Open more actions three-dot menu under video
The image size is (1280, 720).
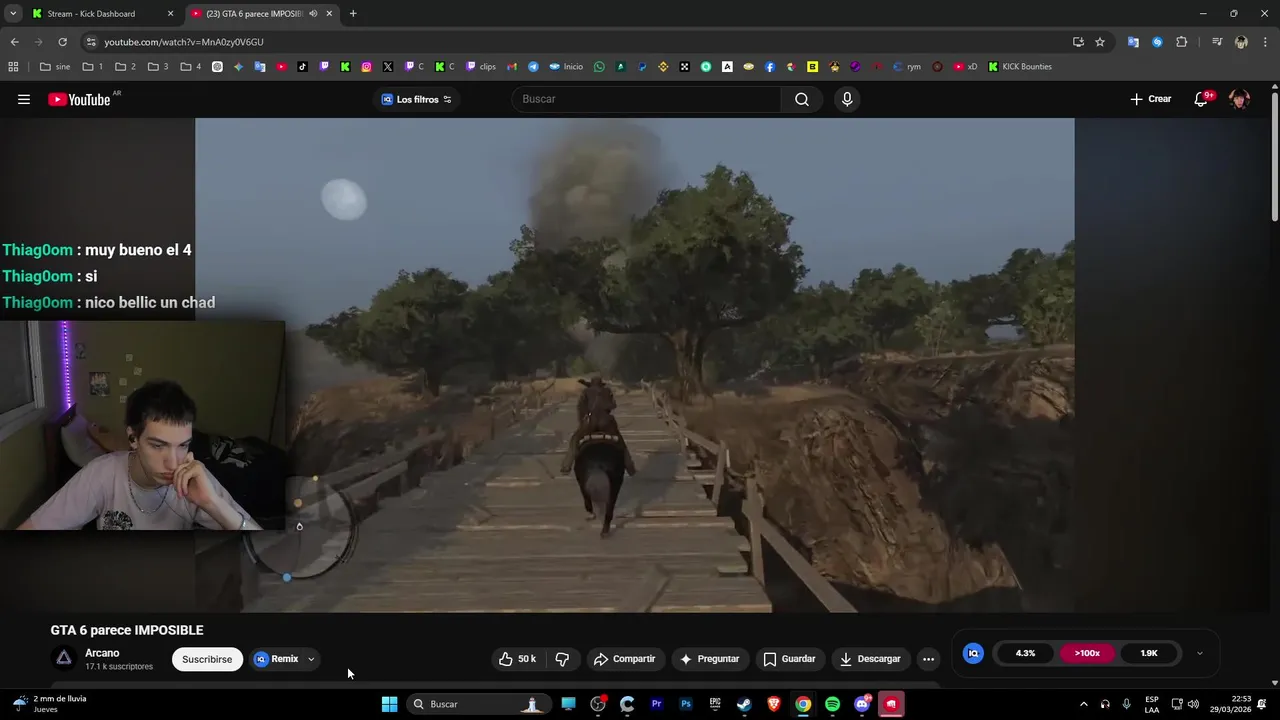[928, 659]
